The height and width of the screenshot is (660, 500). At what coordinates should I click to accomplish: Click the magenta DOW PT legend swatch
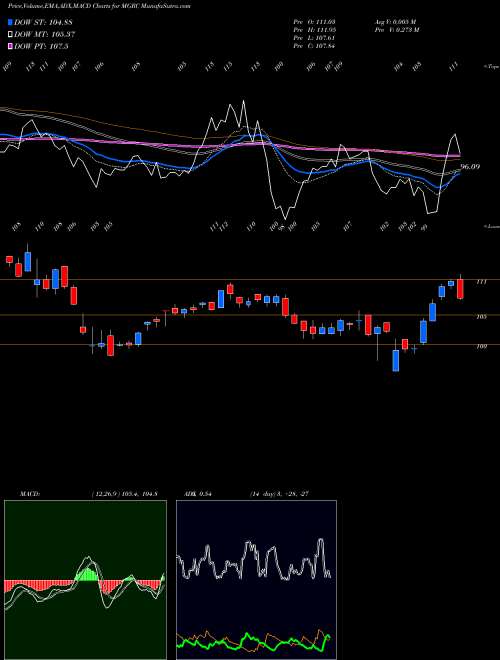tap(11, 46)
